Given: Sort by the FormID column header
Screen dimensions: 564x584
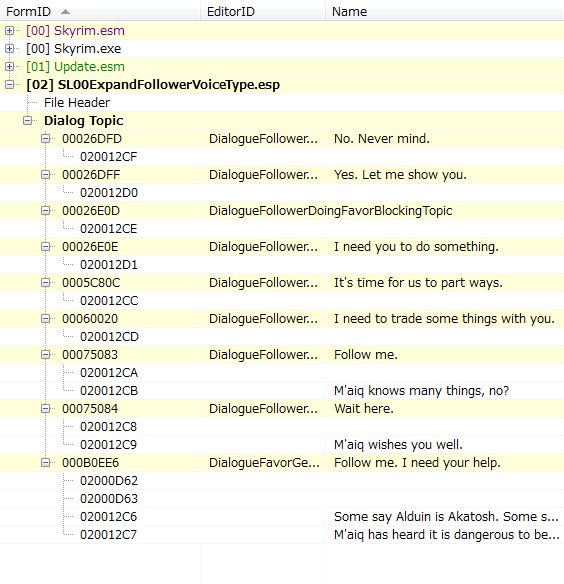Looking at the screenshot, I should 100,12.
